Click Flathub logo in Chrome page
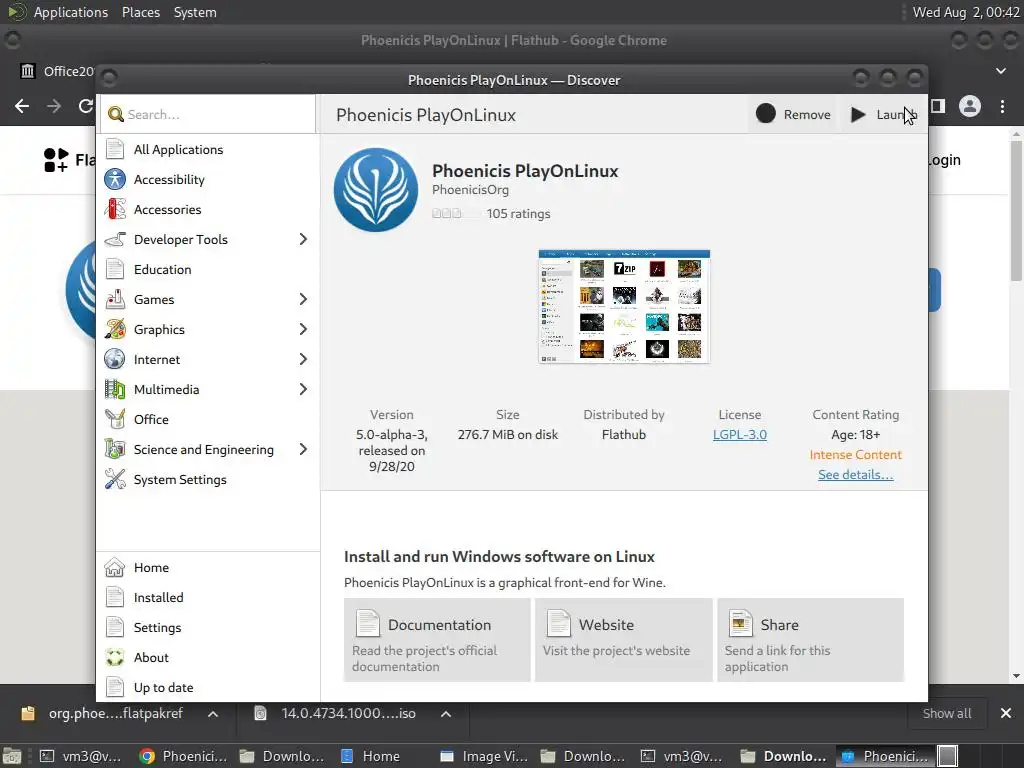The width and height of the screenshot is (1024, 768). click(x=69, y=160)
